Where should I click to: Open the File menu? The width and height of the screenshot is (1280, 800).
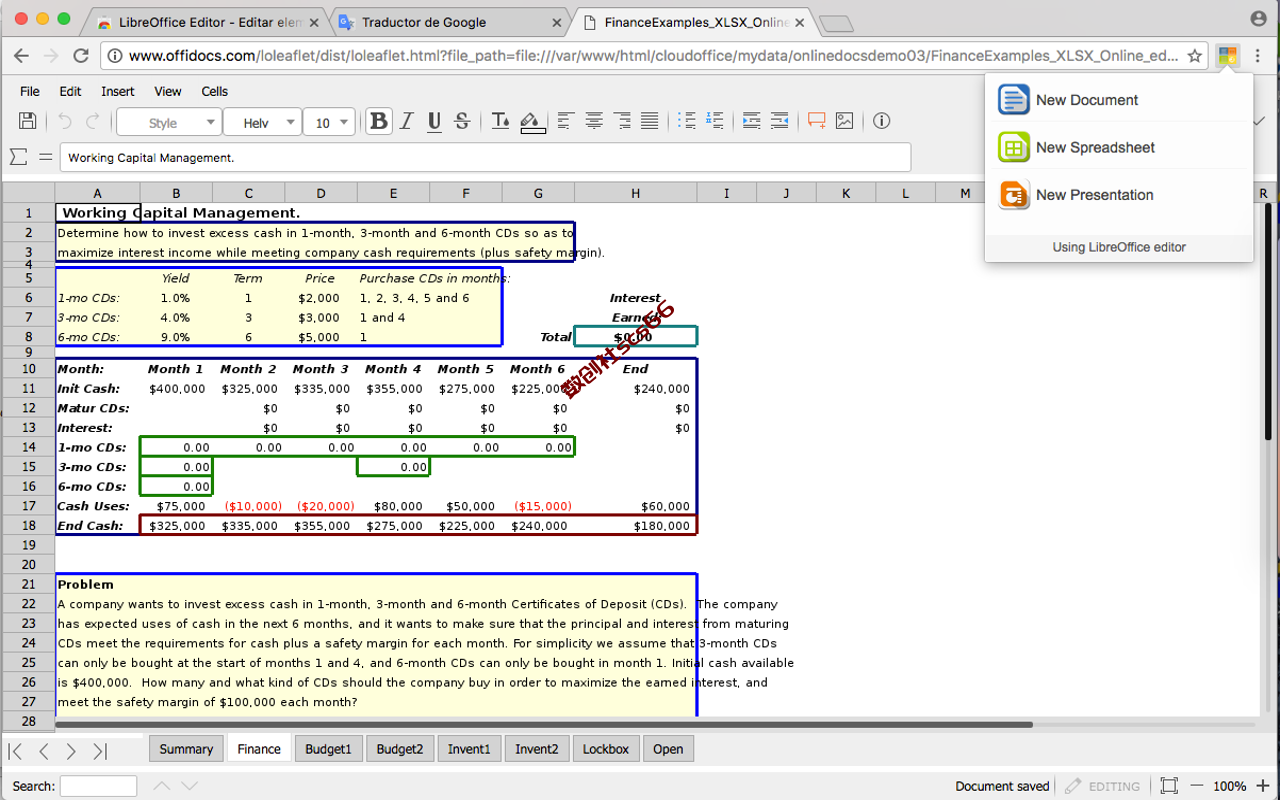point(30,91)
